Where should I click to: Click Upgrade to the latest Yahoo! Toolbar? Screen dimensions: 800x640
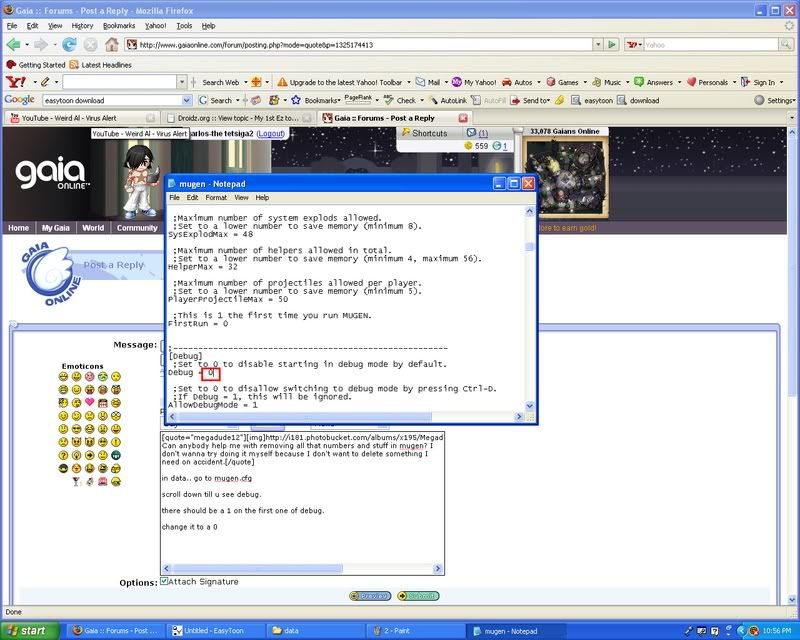[x=340, y=82]
